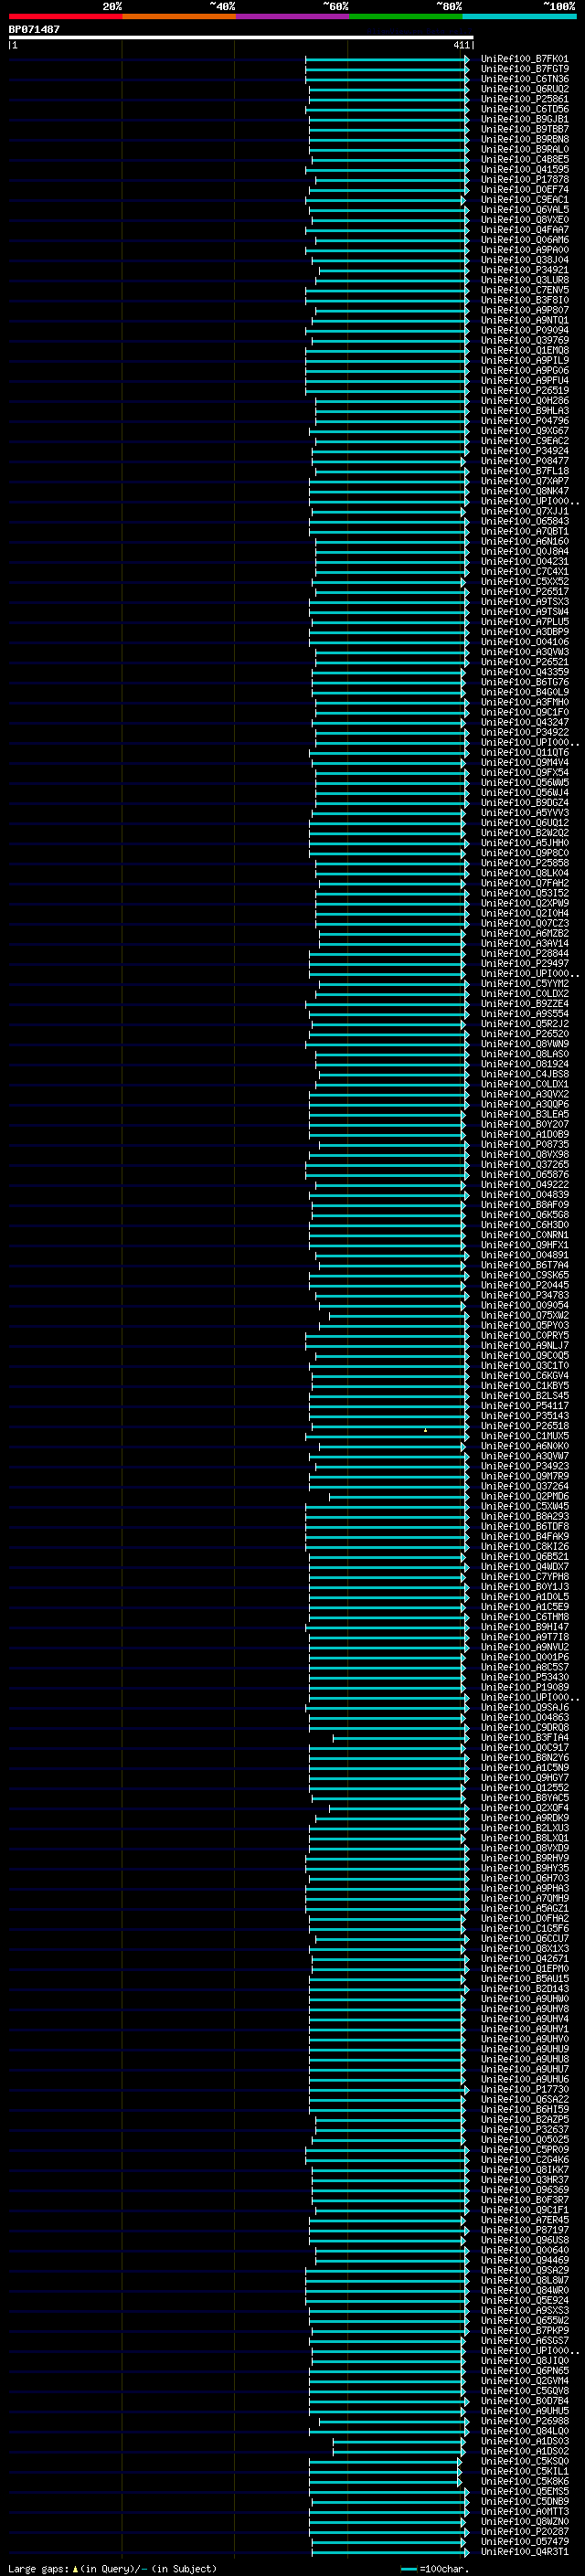
Task: Select the UniRef100_Q9SA29 label
Action: [x=525, y=2270]
